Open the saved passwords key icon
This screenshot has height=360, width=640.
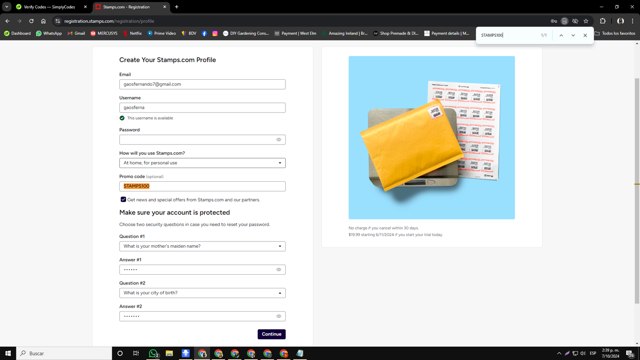click(554, 21)
